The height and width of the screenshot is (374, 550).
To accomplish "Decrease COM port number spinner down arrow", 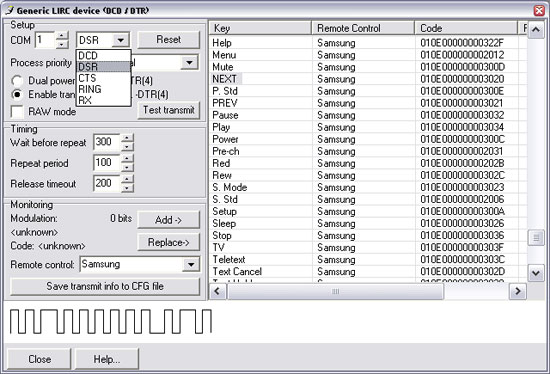I will pyautogui.click(x=61, y=44).
